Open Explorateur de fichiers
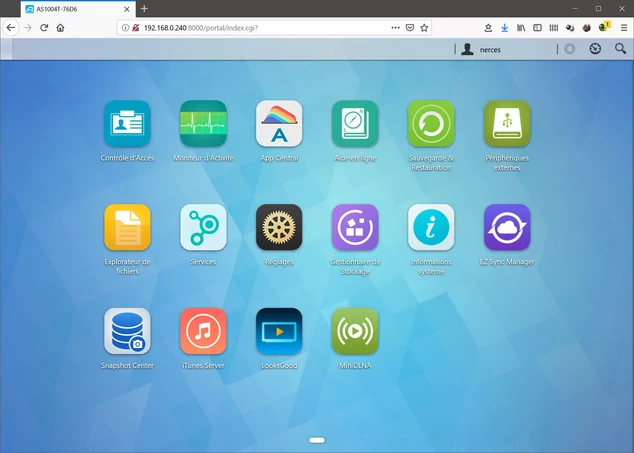This screenshot has width=634, height=453. (127, 227)
